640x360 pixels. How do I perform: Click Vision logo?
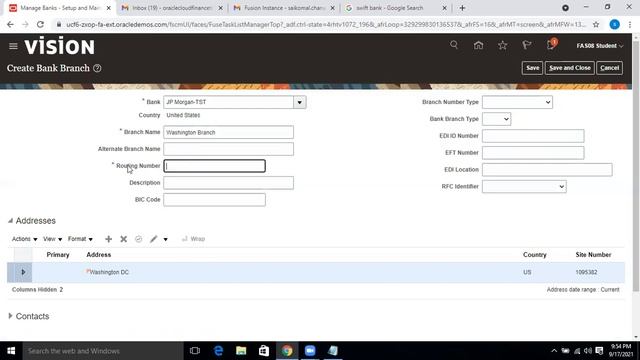pyautogui.click(x=60, y=46)
